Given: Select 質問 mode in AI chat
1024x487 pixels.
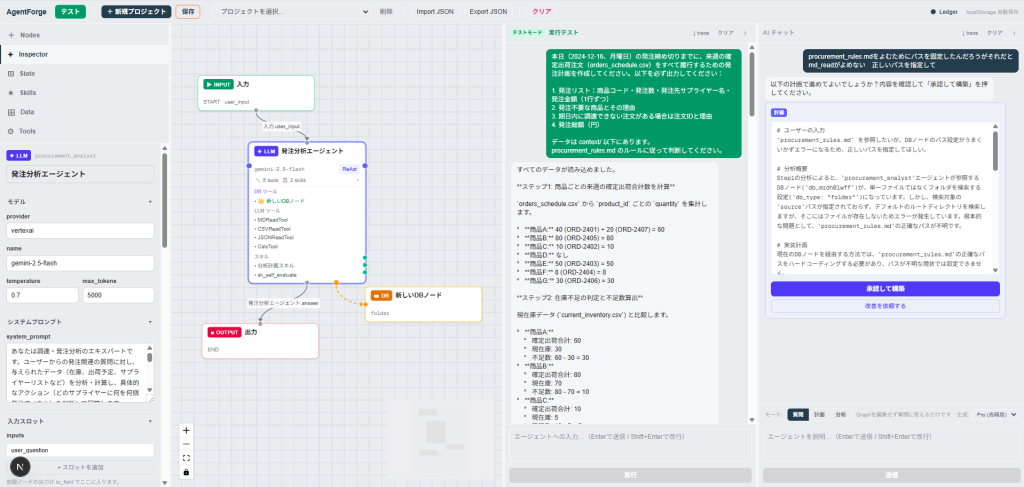Looking at the screenshot, I should click(797, 414).
